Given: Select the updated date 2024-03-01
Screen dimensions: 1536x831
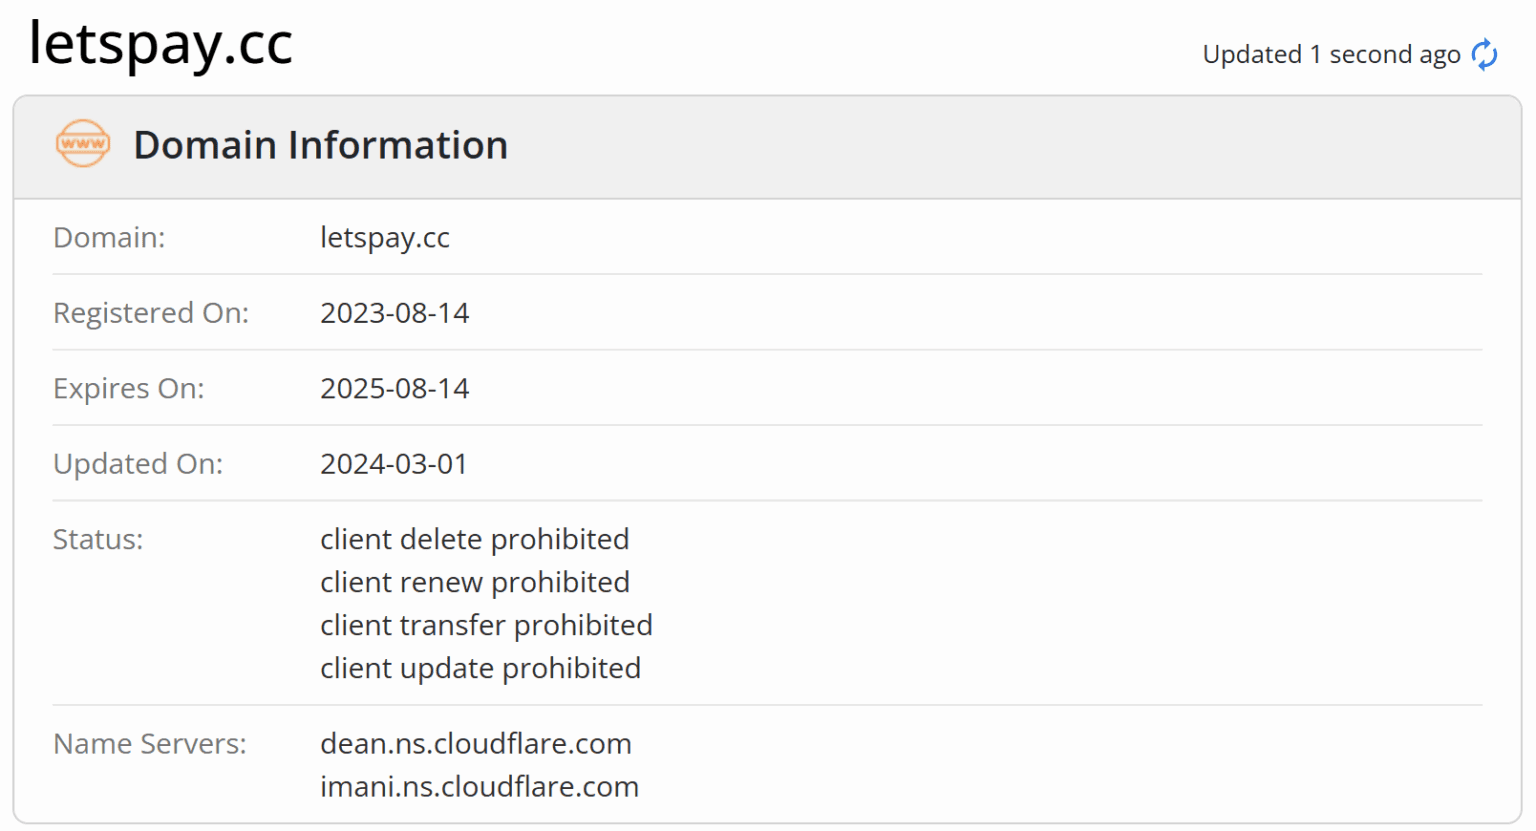Looking at the screenshot, I should (393, 464).
